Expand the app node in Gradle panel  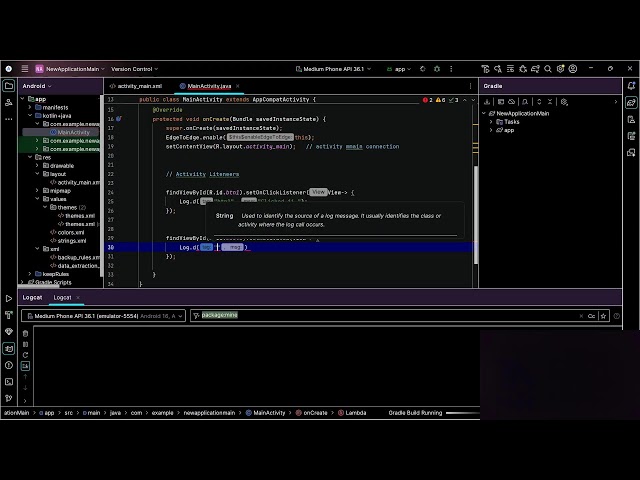pos(491,130)
